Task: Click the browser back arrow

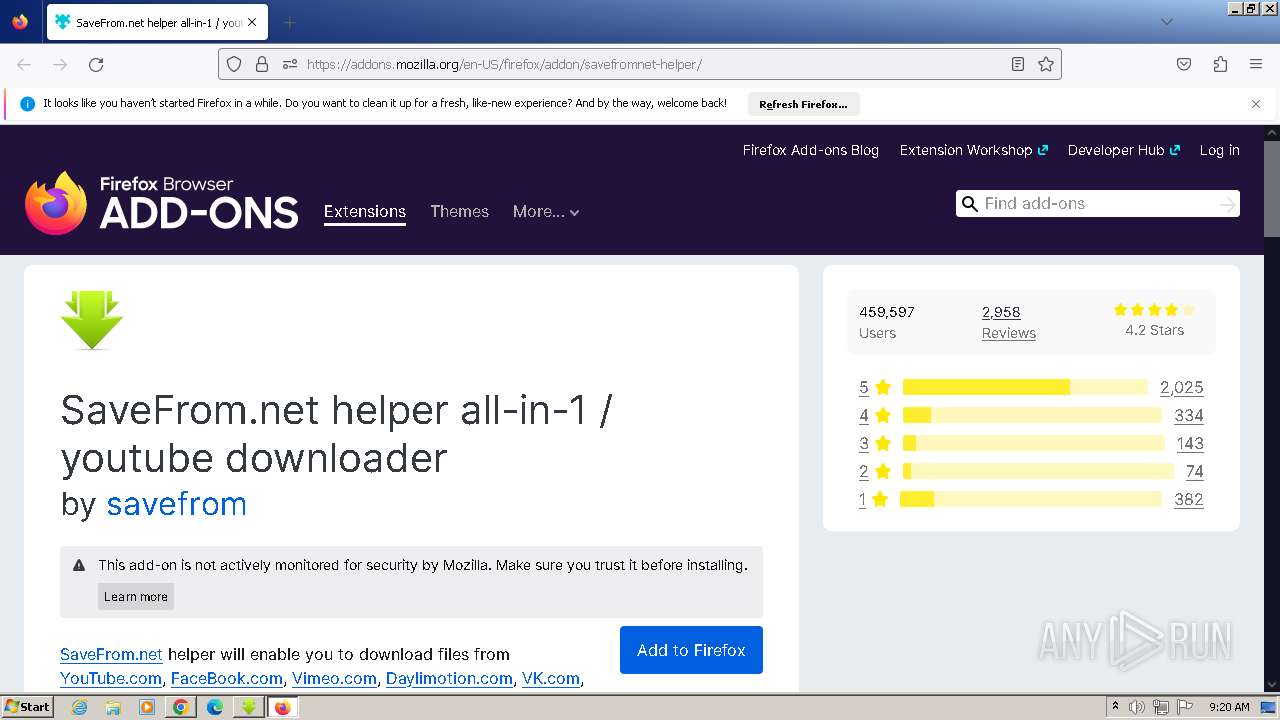Action: point(24,64)
